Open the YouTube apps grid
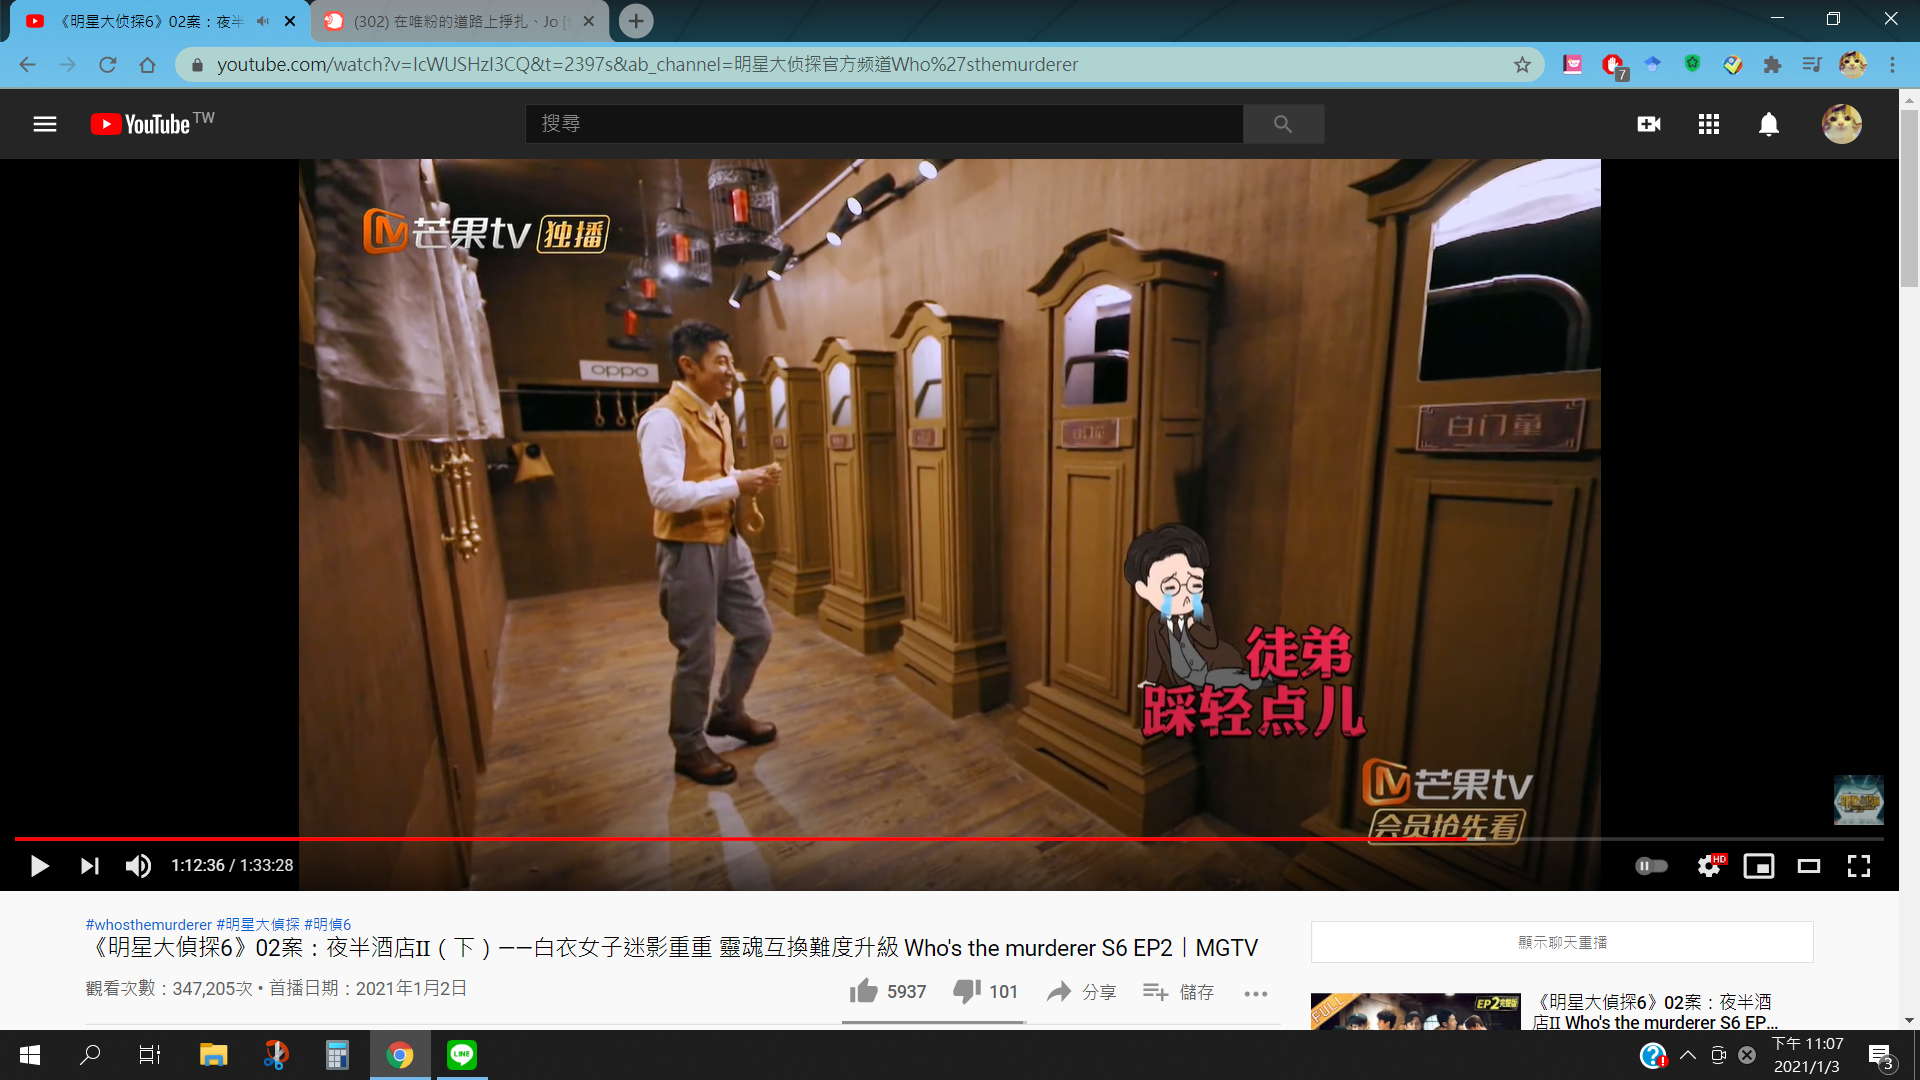The image size is (1920, 1080). point(1709,124)
